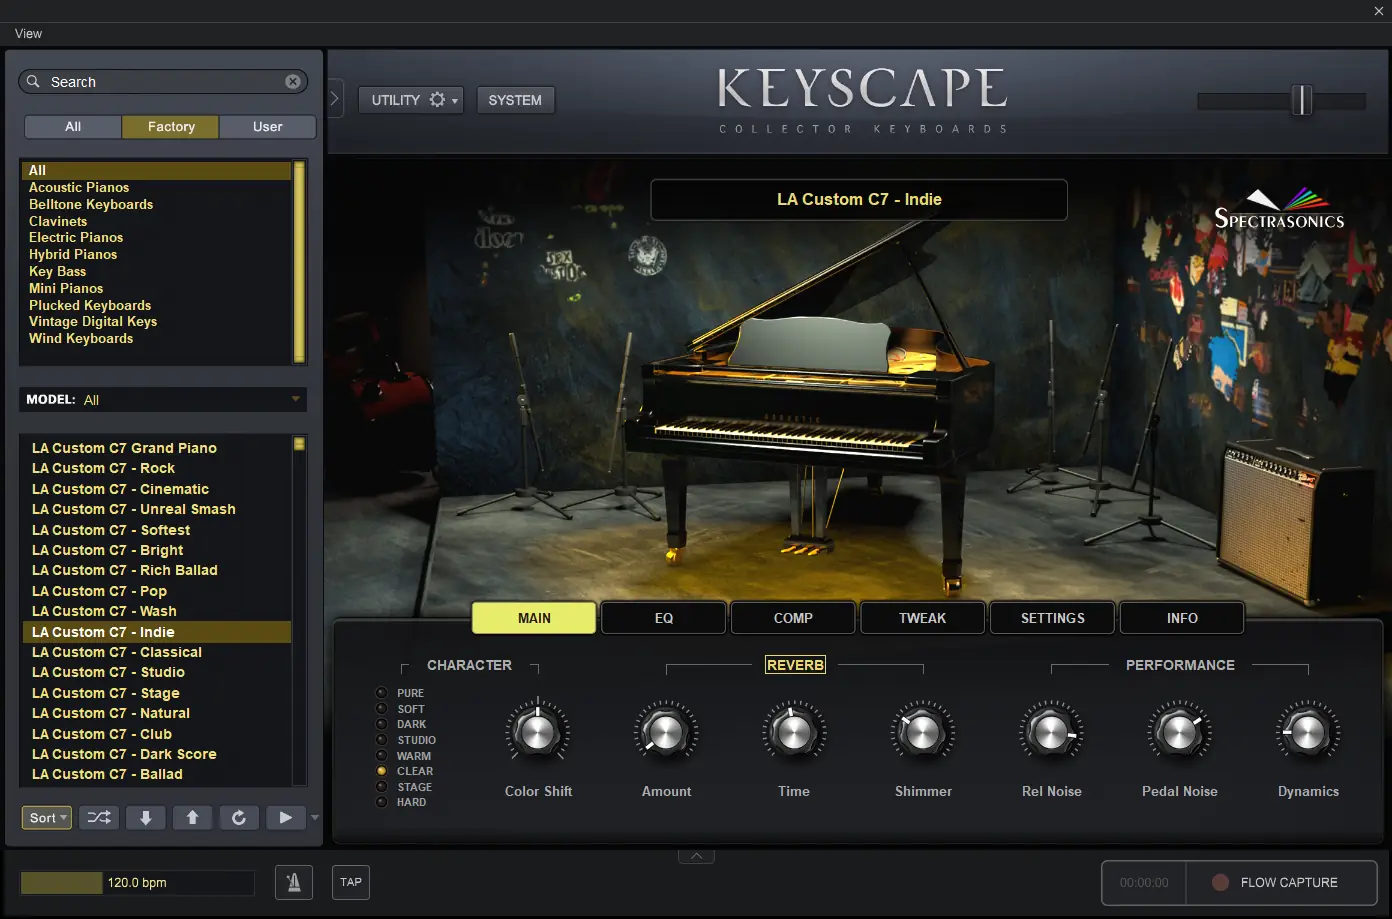The image size is (1392, 919).
Task: Select the STUDIO character mode
Action: click(x=381, y=740)
